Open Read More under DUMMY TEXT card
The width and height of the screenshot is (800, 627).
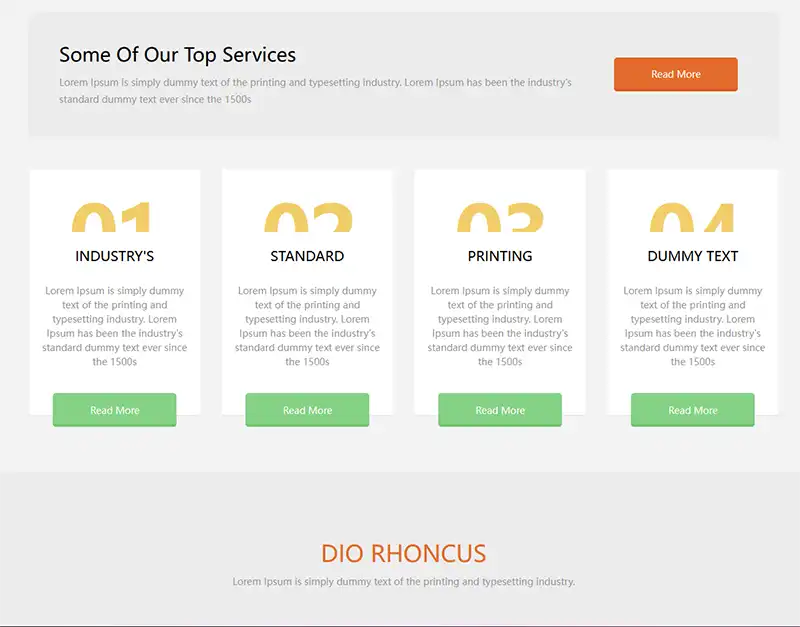point(693,410)
